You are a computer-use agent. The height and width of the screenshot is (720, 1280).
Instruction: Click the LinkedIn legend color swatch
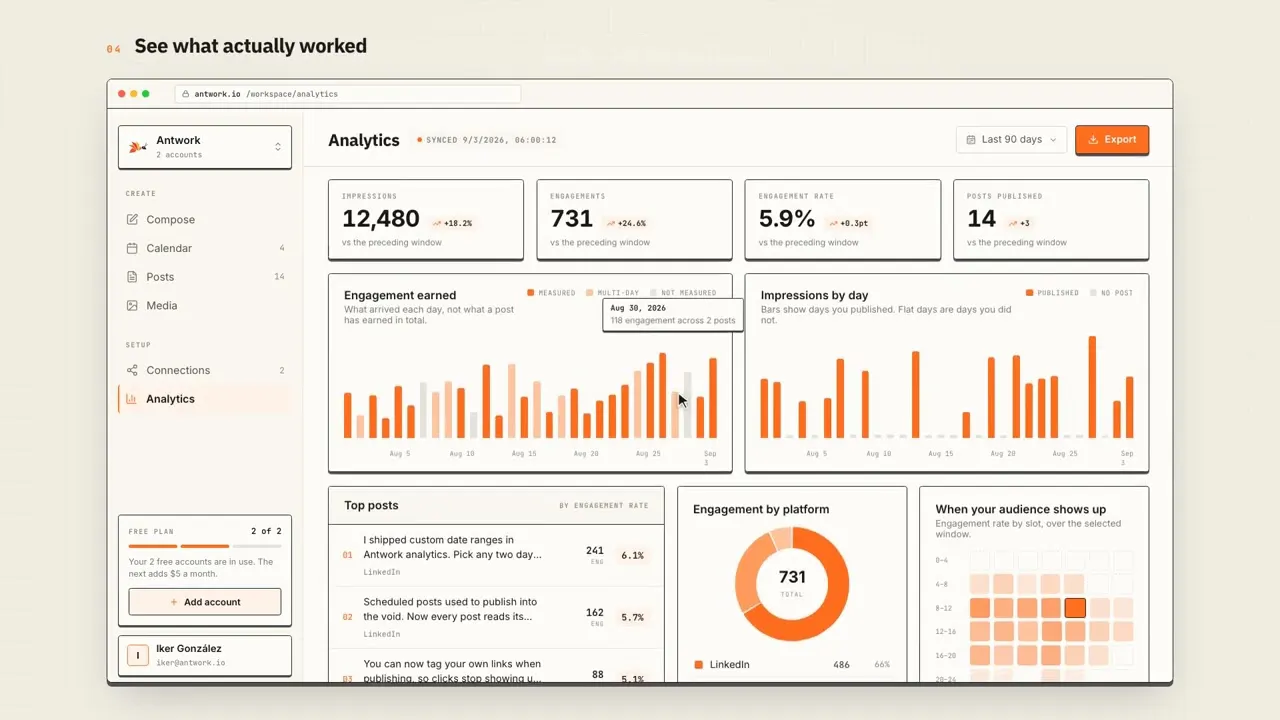click(x=698, y=665)
